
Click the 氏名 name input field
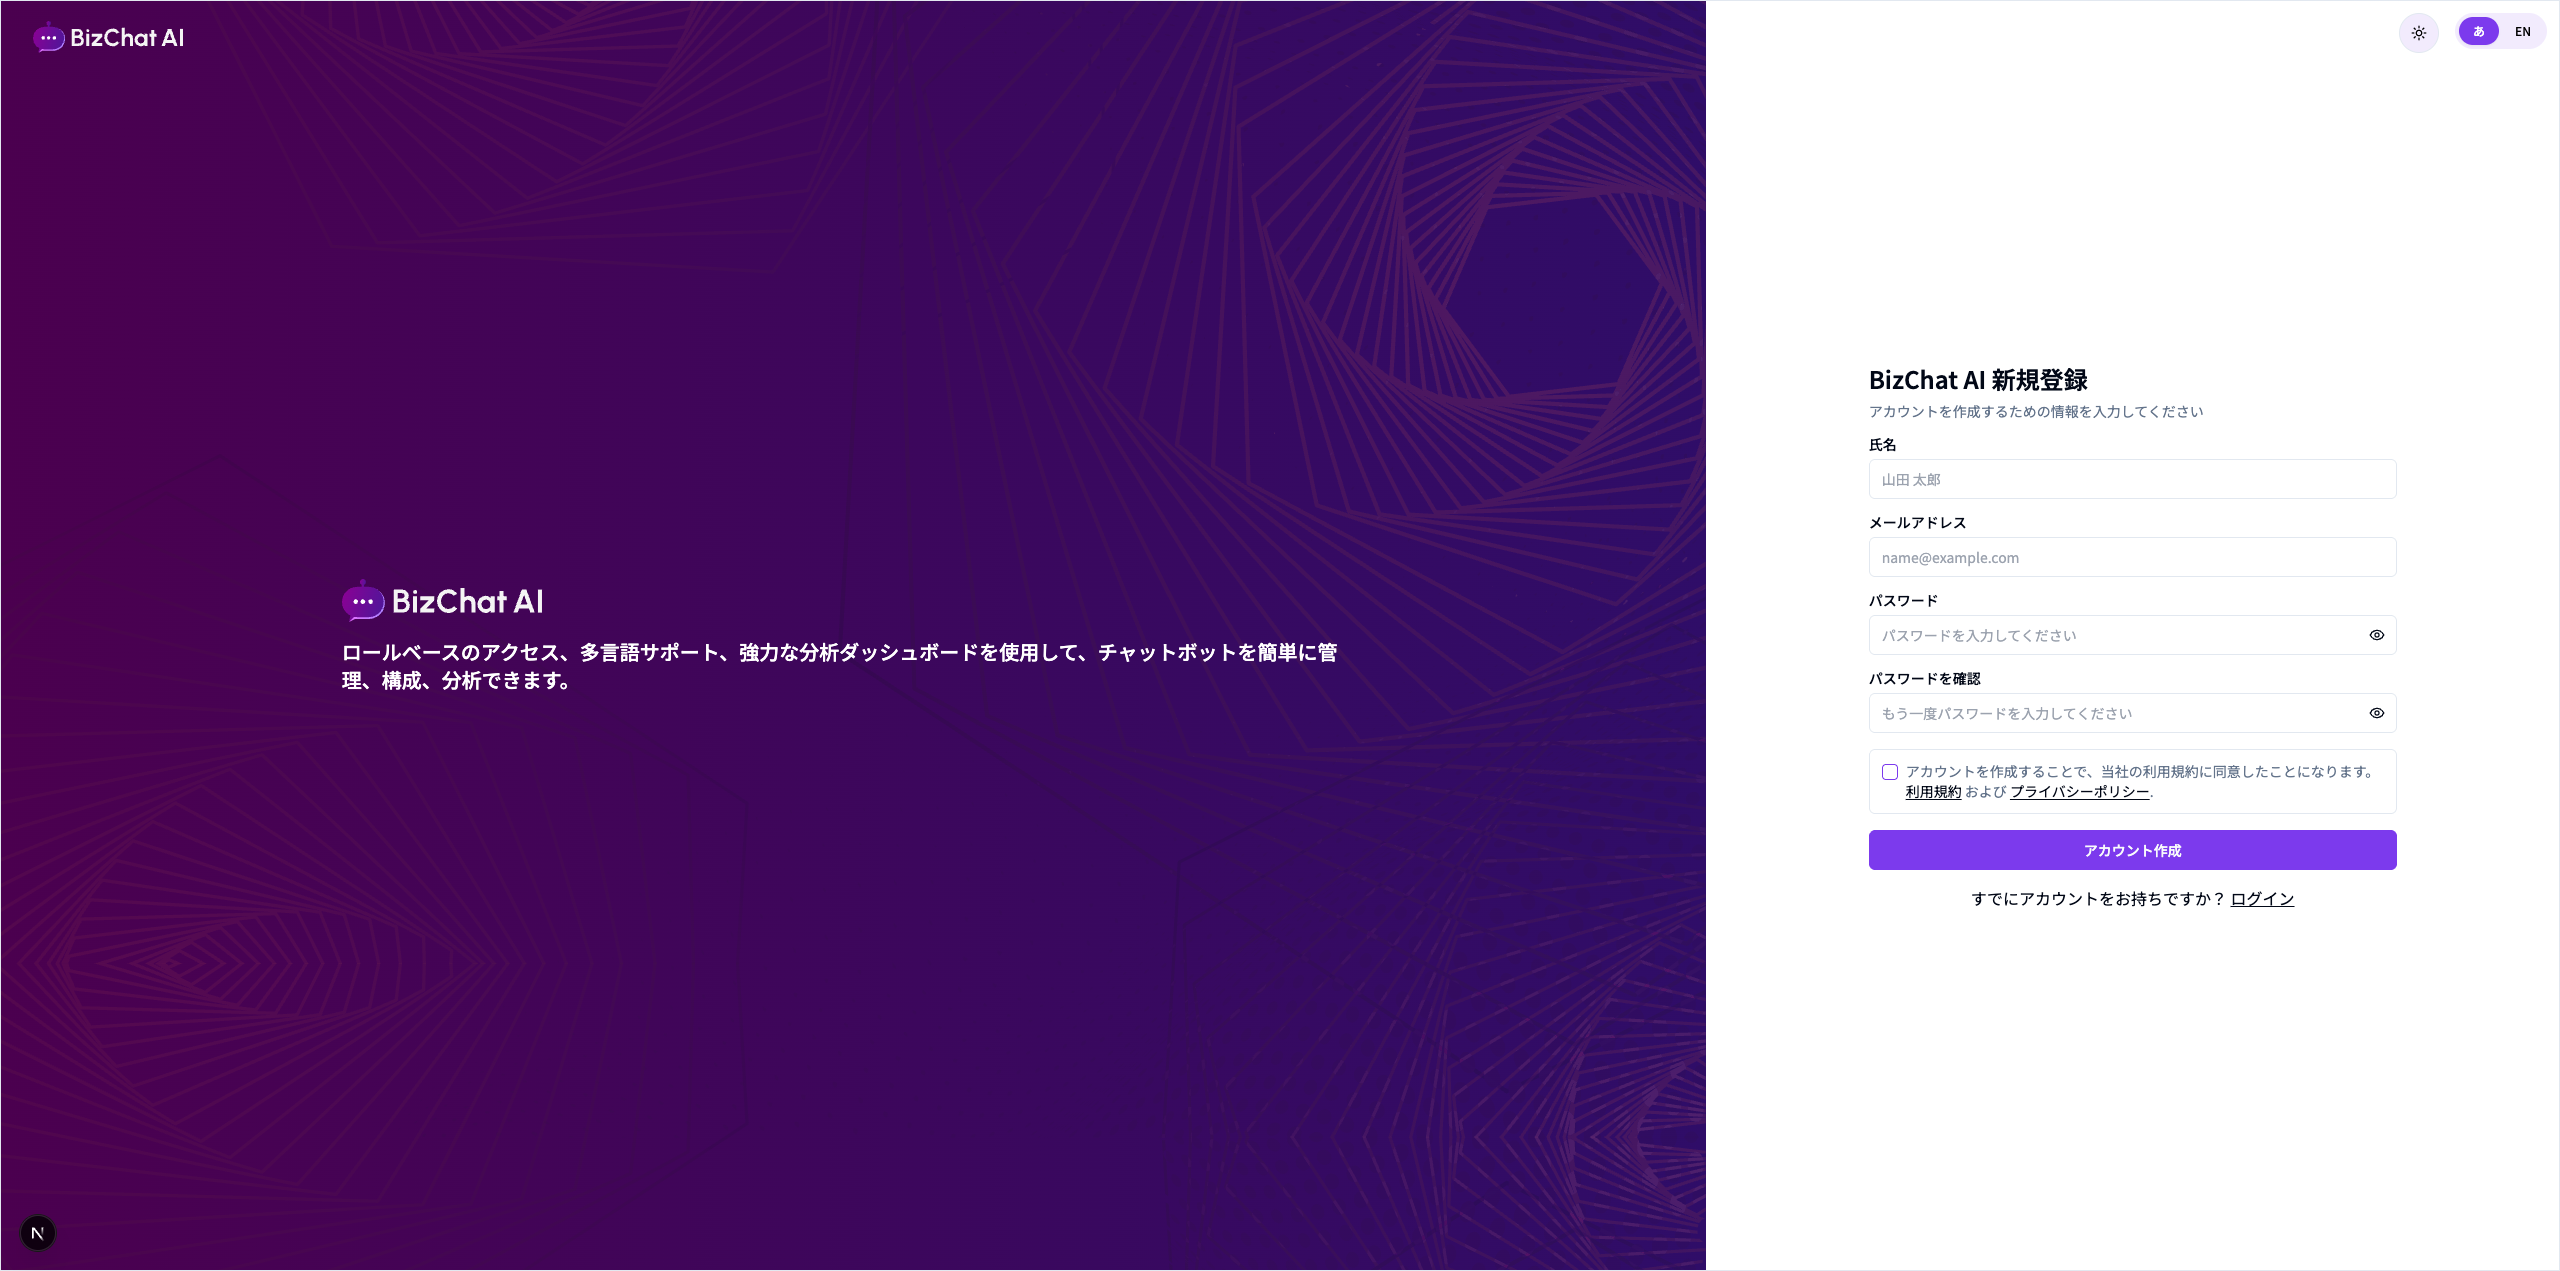click(x=2132, y=479)
